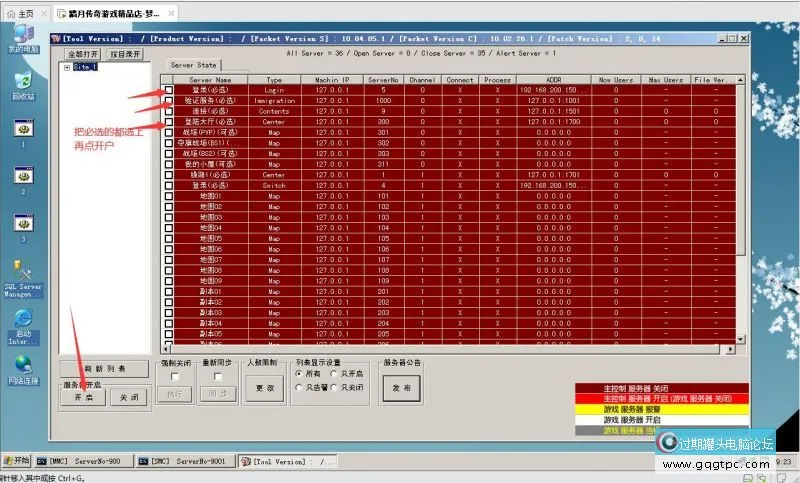Tick the 强制关闭 checkbox
800x483 pixels.
[x=175, y=377]
